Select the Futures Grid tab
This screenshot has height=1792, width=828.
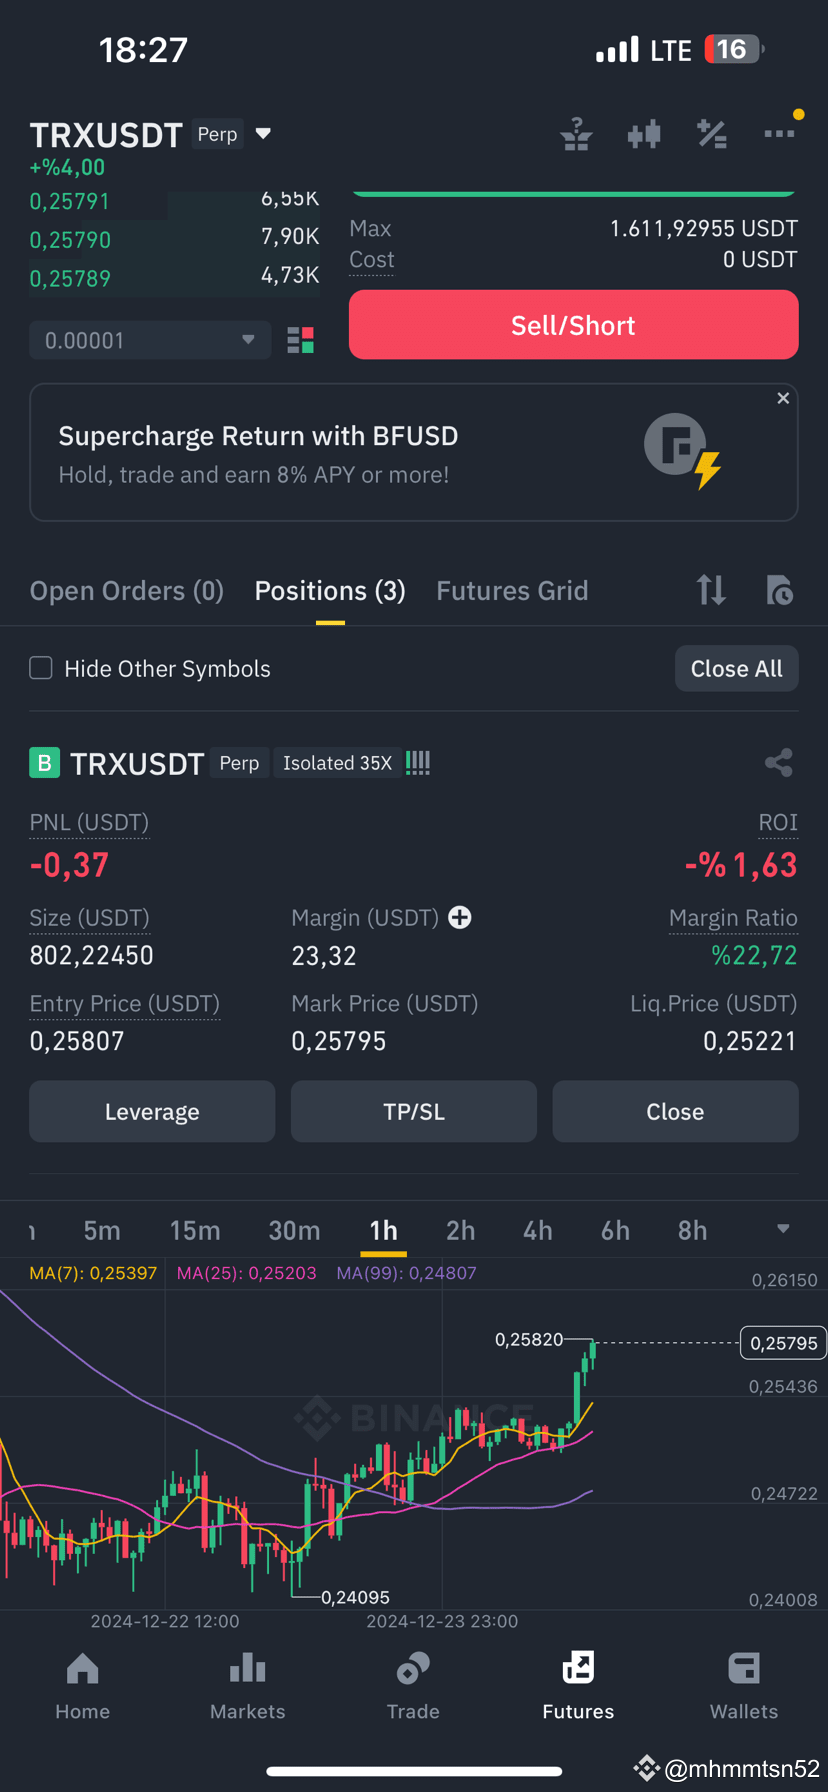[512, 590]
